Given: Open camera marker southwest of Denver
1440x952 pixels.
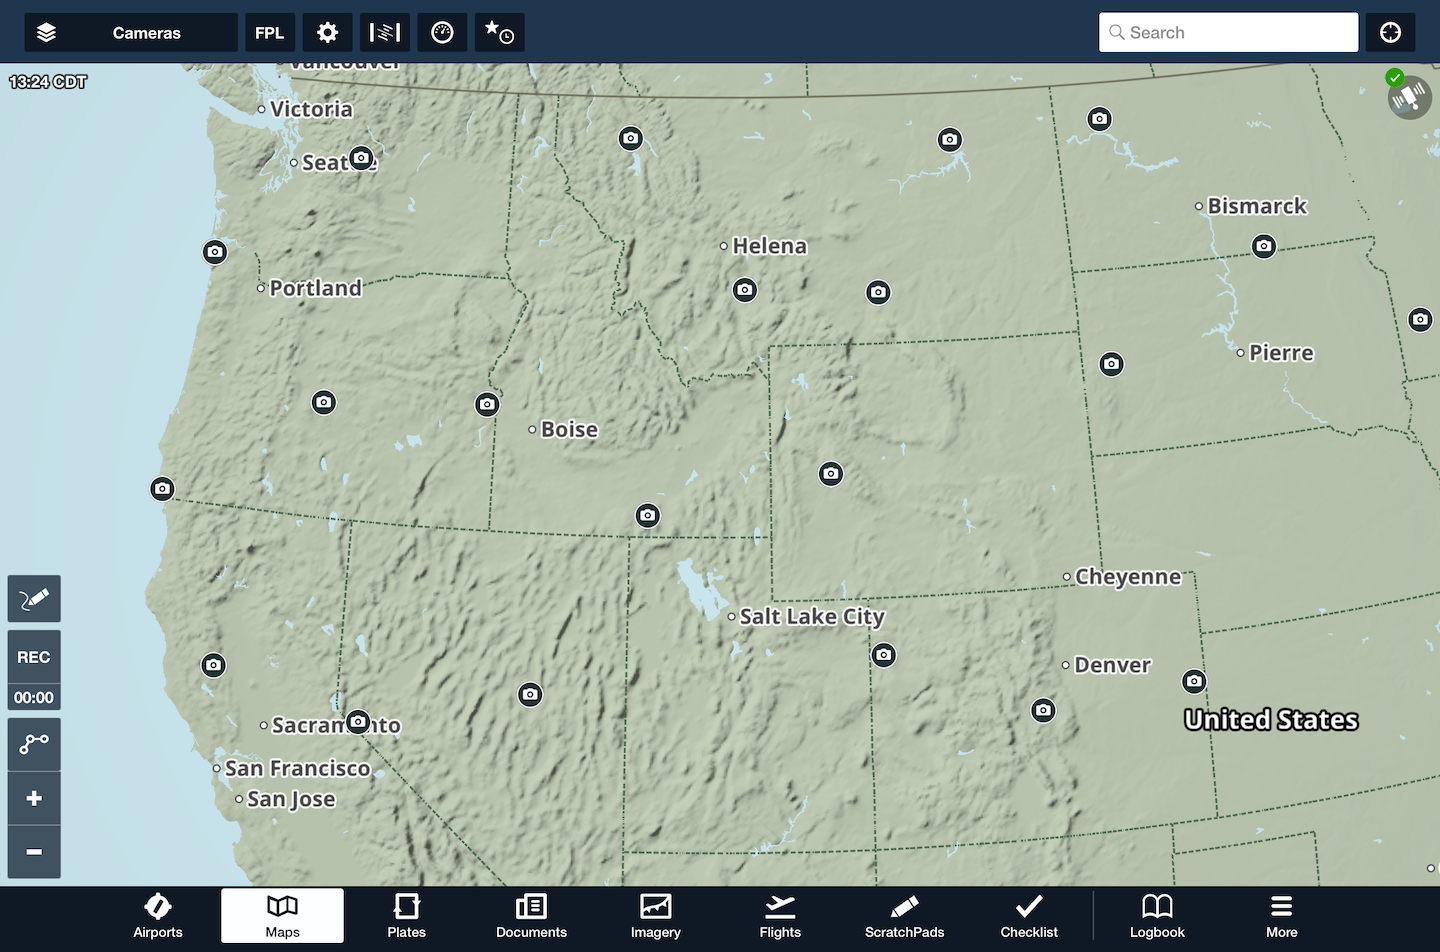Looking at the screenshot, I should 1043,710.
